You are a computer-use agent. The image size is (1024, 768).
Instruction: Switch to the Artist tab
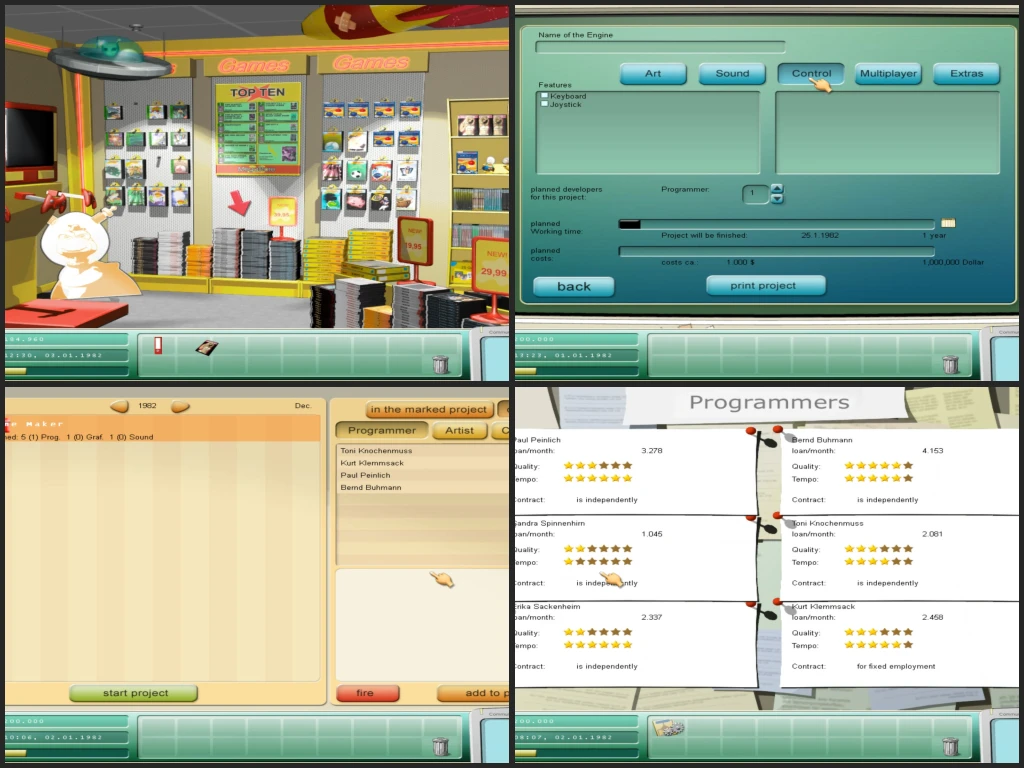460,430
